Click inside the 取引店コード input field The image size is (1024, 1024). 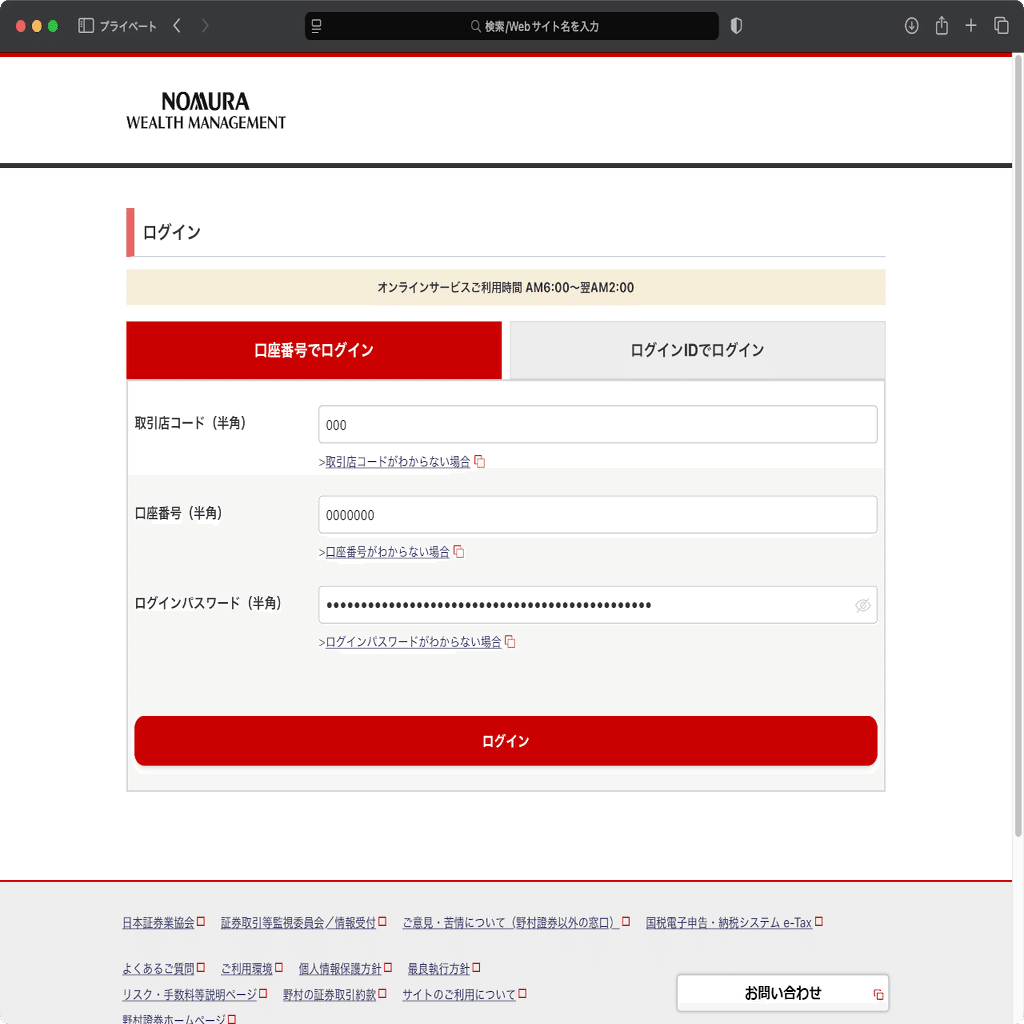[597, 424]
